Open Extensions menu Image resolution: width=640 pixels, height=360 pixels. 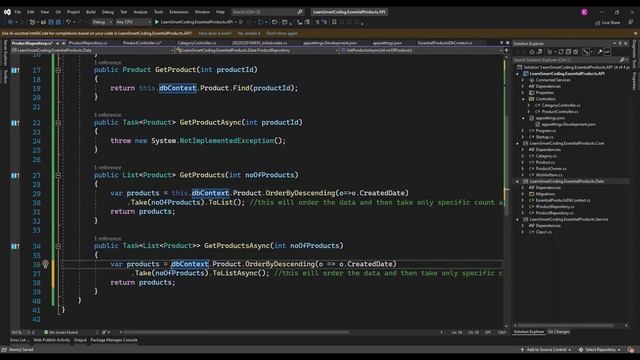point(179,12)
